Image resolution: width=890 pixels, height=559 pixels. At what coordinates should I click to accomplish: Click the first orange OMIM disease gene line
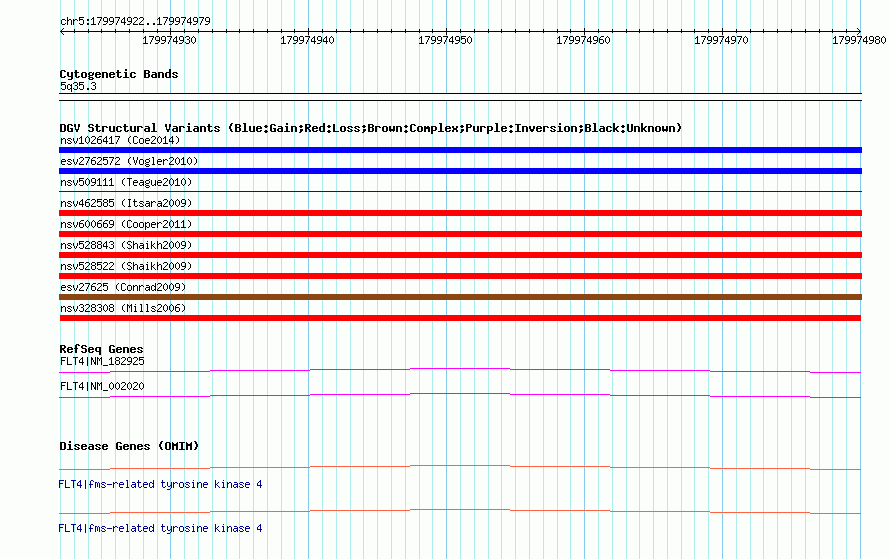tap(460, 468)
